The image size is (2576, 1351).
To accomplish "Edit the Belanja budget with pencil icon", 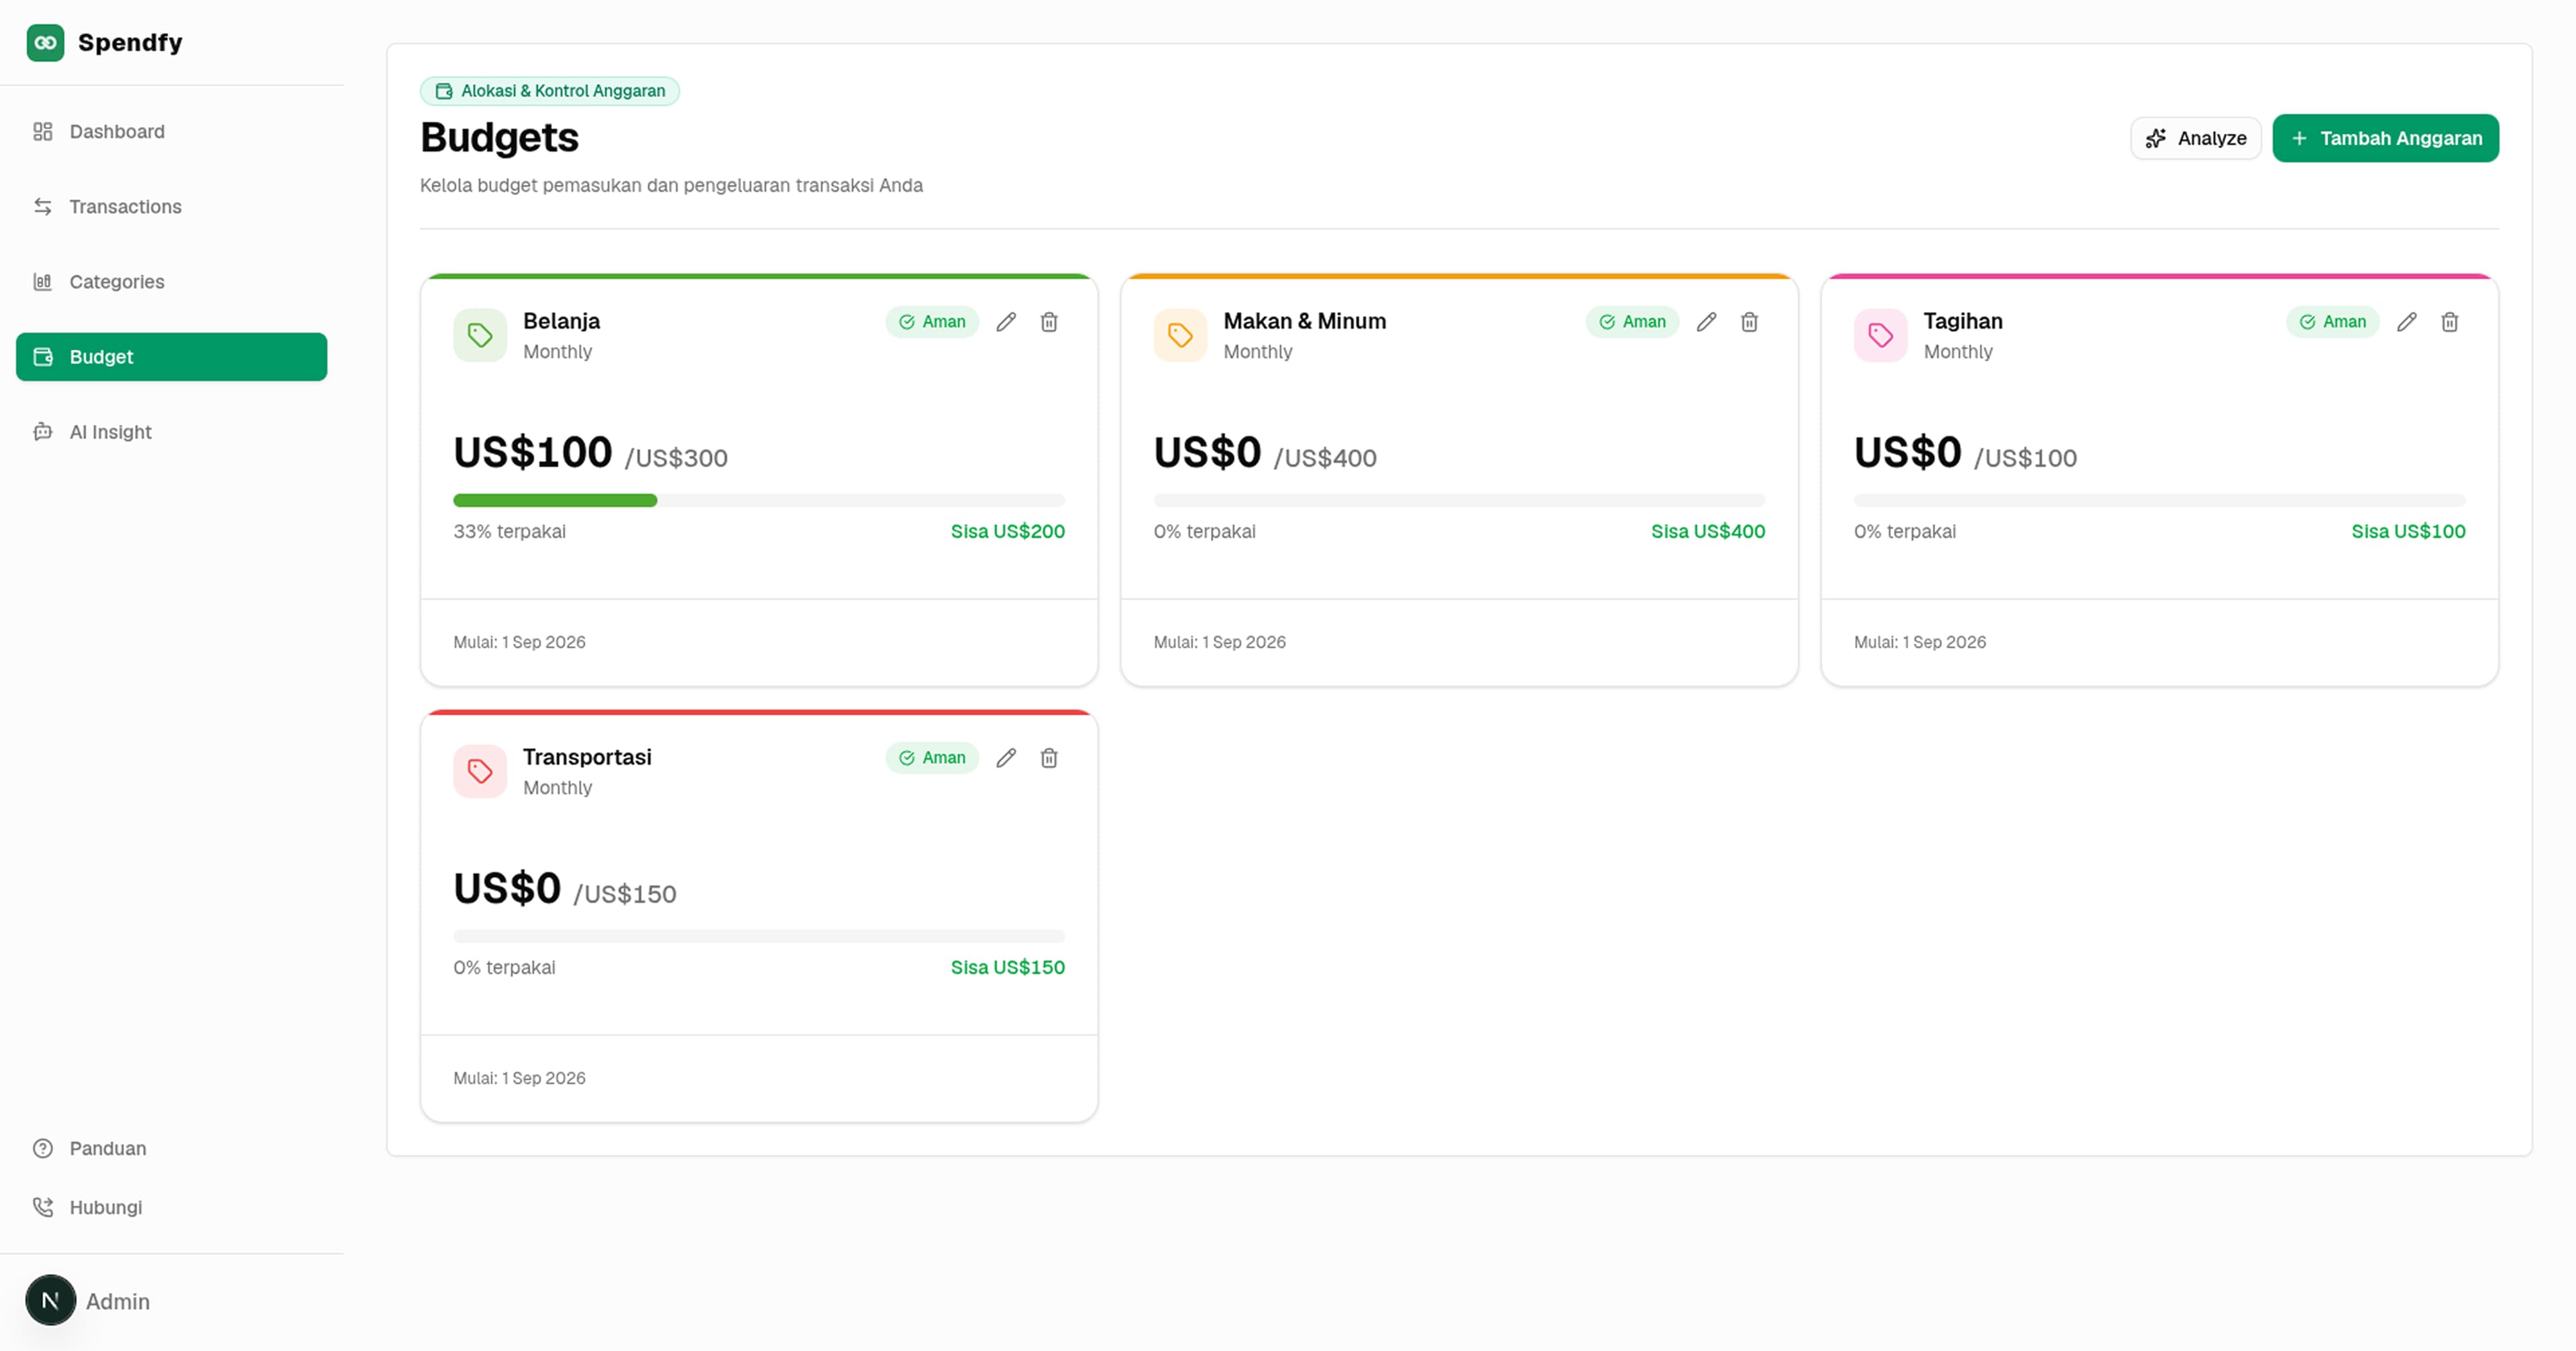I will click(1006, 322).
